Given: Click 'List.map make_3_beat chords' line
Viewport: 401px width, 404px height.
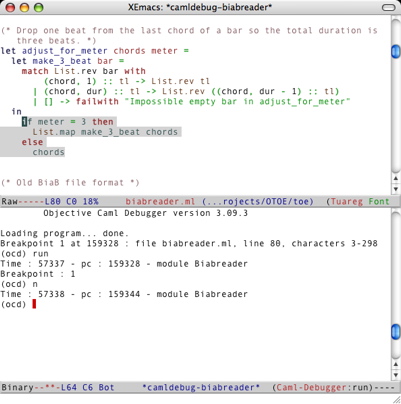Looking at the screenshot, I should pyautogui.click(x=105, y=132).
